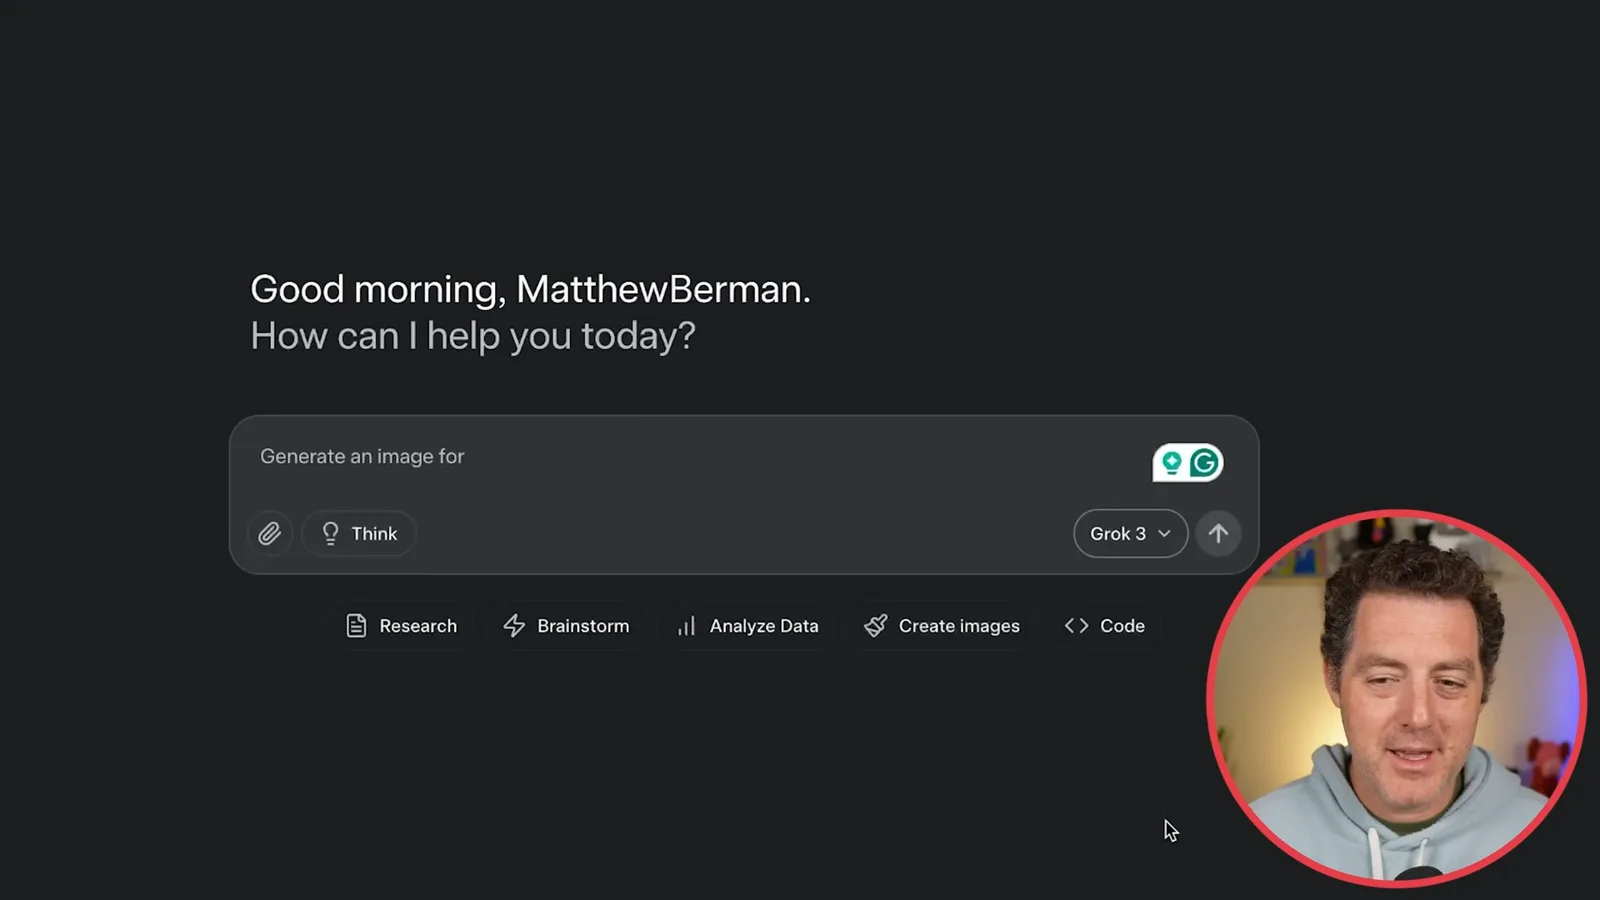The width and height of the screenshot is (1600, 900).
Task: Click the "How can I help you today?" text
Action: 473,336
